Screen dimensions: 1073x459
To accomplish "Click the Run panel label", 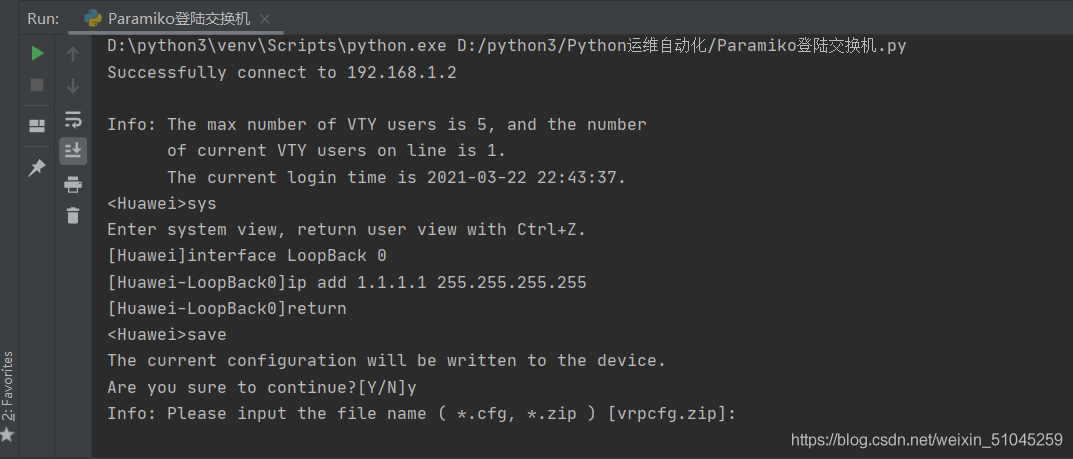I will pyautogui.click(x=43, y=19).
